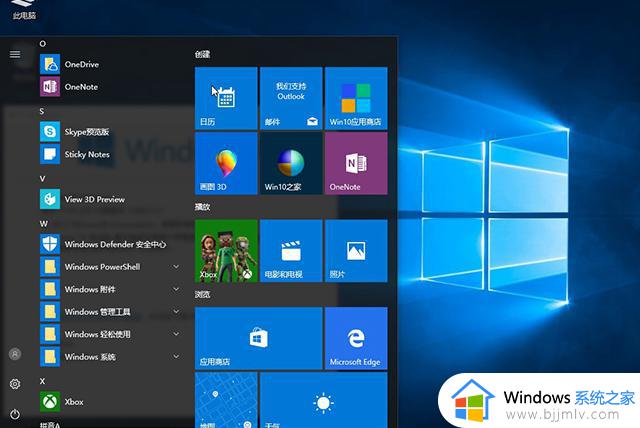640x428 pixels.
Task: Click the letter V section header
Action: [x=42, y=178]
